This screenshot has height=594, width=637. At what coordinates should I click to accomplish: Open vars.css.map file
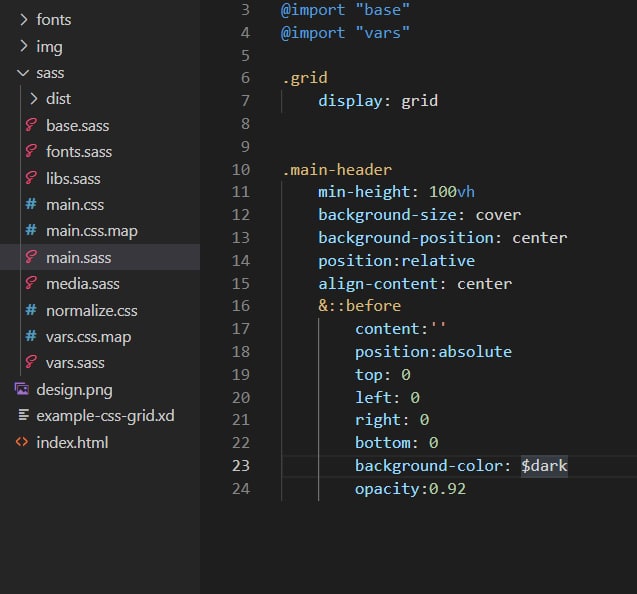pyautogui.click(x=89, y=337)
